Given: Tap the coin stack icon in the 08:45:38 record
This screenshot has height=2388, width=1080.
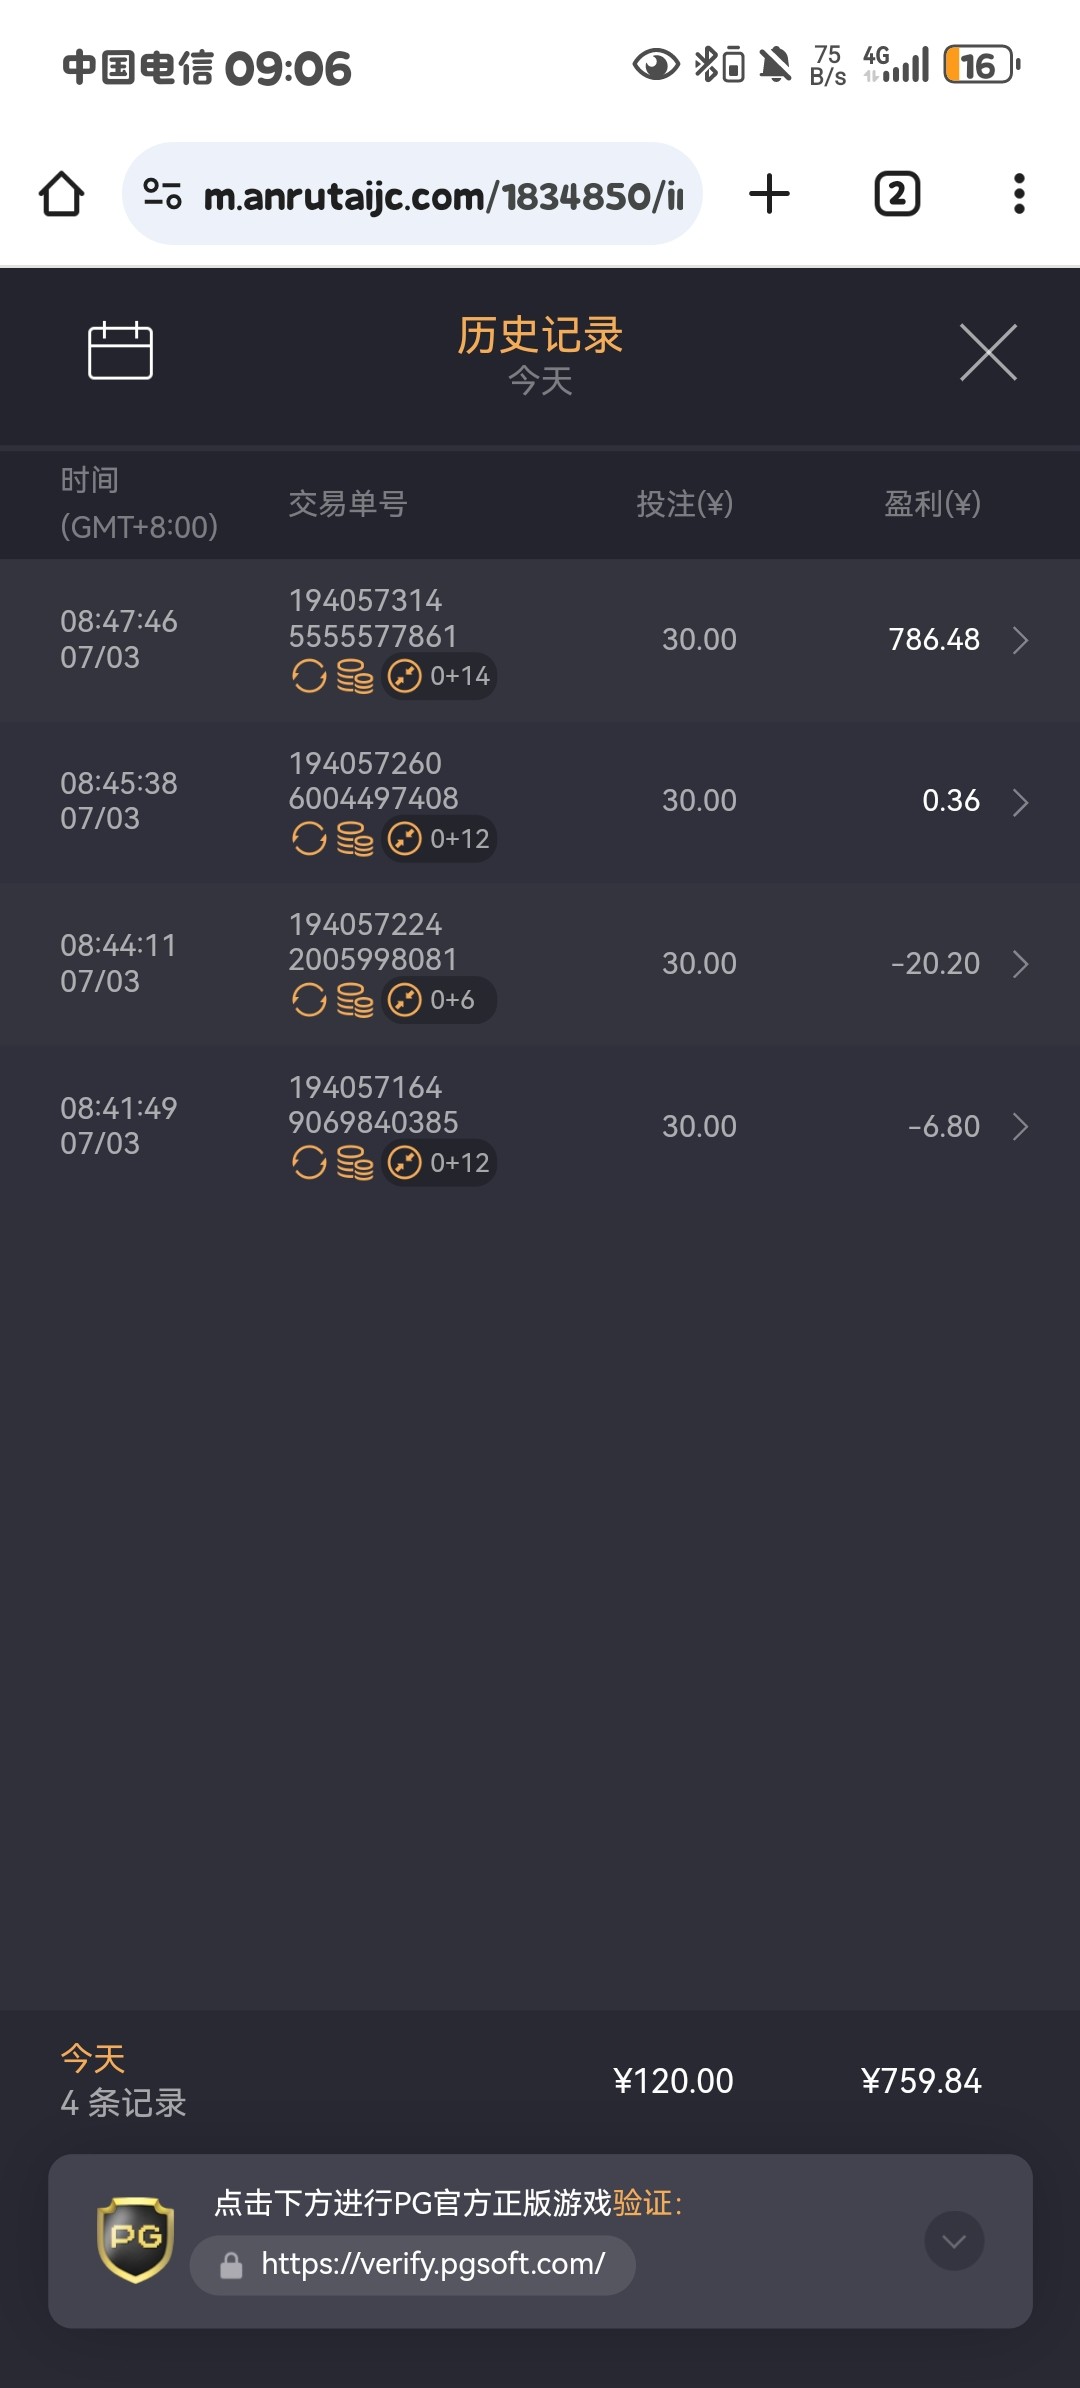Looking at the screenshot, I should (355, 839).
